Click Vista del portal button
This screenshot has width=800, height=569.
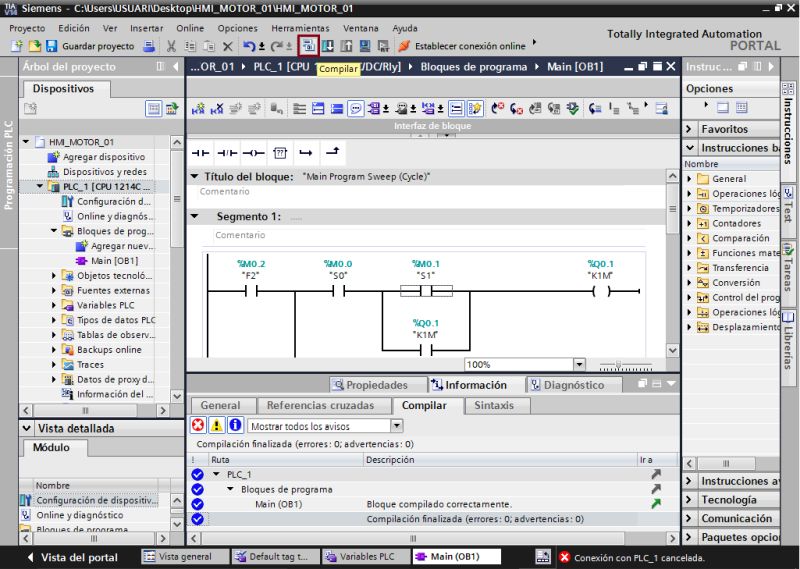(72, 557)
